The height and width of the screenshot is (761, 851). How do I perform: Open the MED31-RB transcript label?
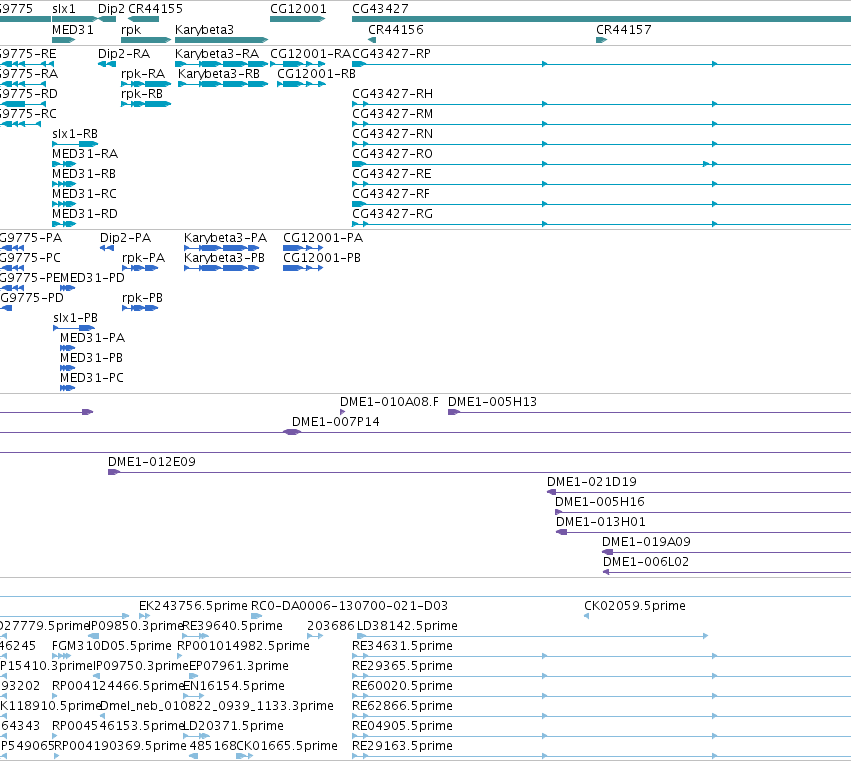coord(84,174)
